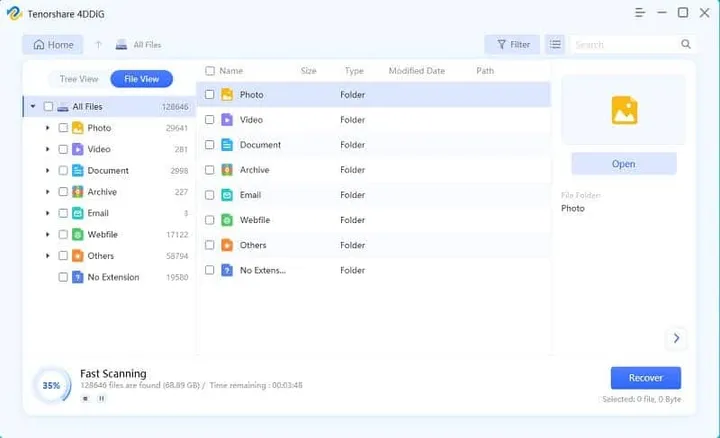Collapse the All Files tree node

[x=33, y=107]
